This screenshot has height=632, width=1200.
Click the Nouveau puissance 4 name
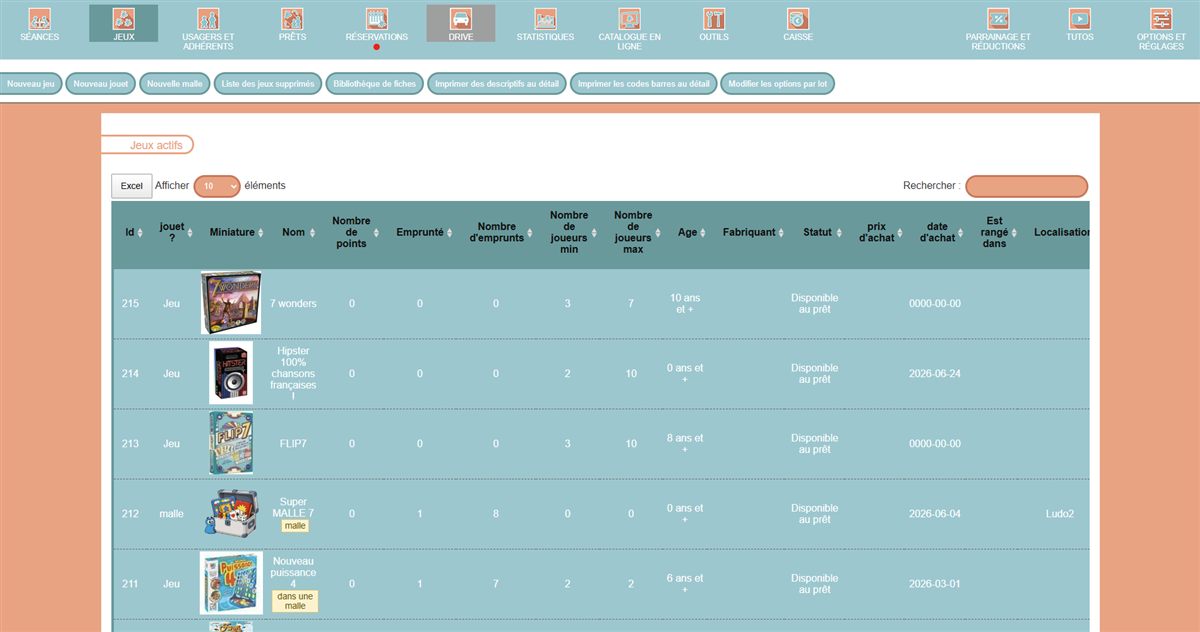click(x=294, y=572)
